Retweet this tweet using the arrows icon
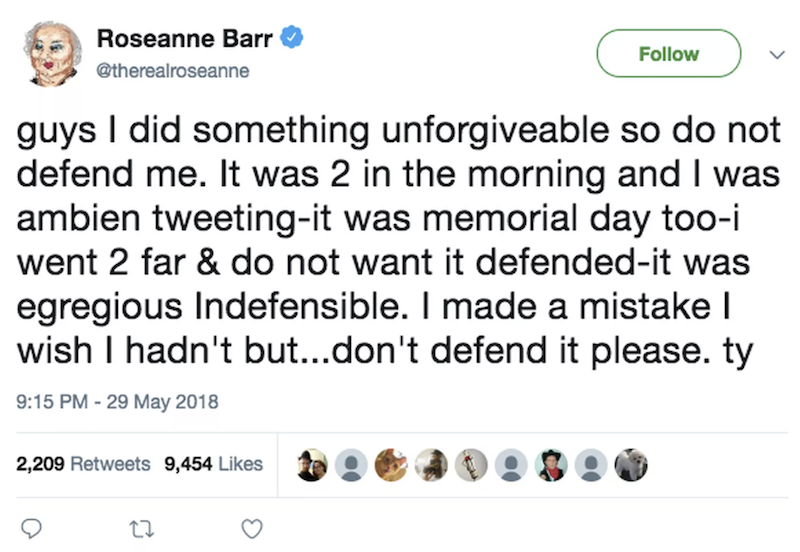The height and width of the screenshot is (552, 800). 141,529
